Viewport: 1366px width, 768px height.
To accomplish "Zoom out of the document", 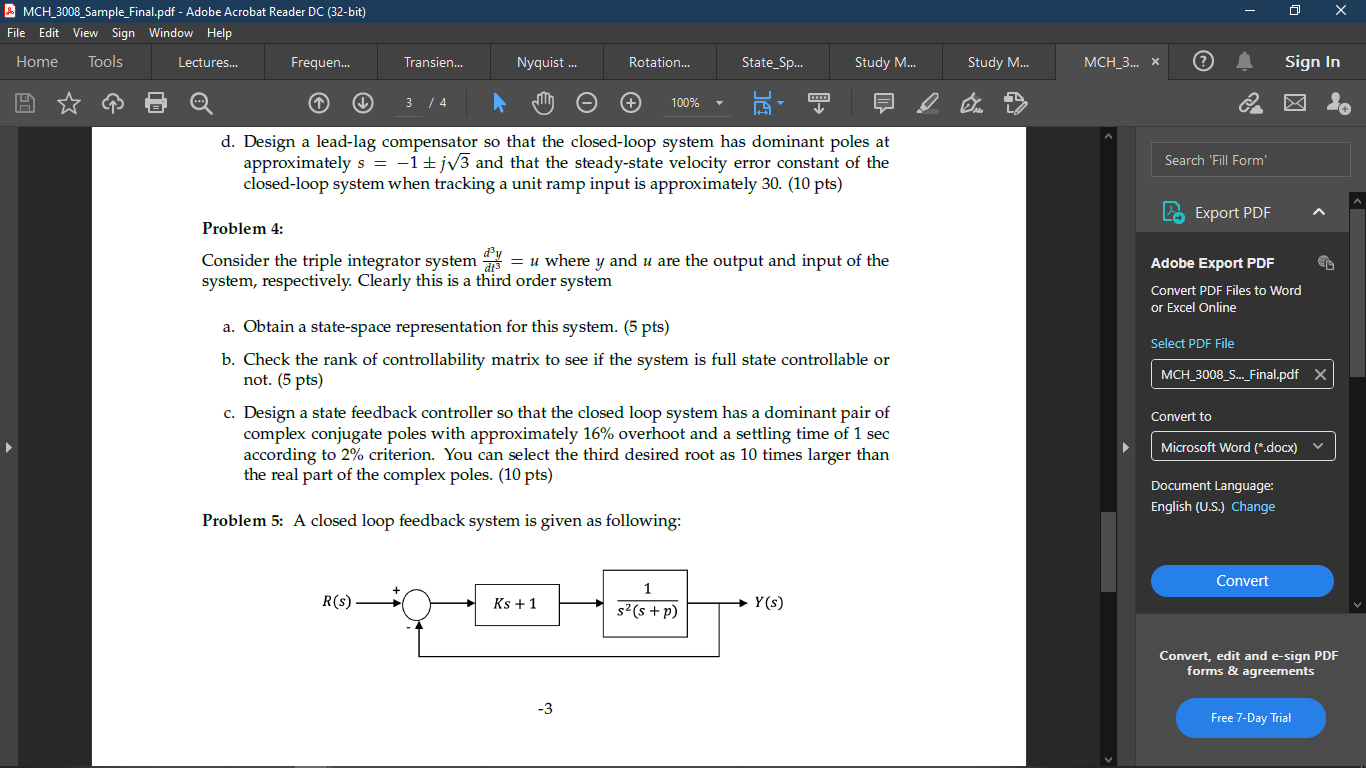I will pos(587,103).
